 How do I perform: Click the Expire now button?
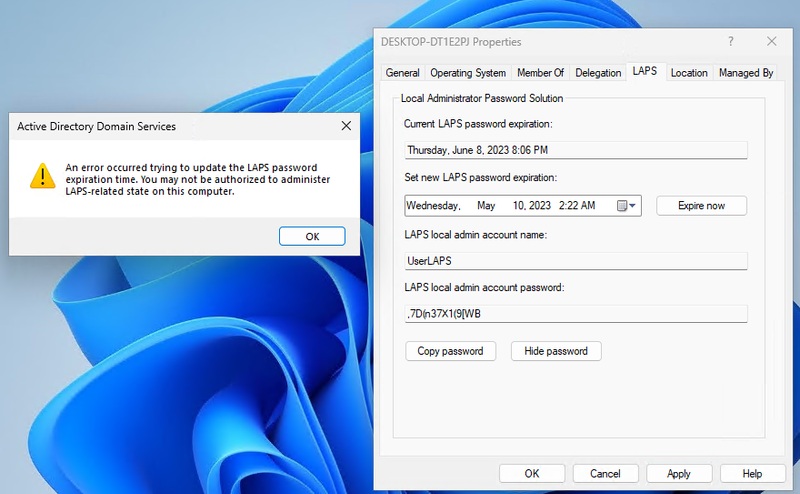tap(701, 206)
